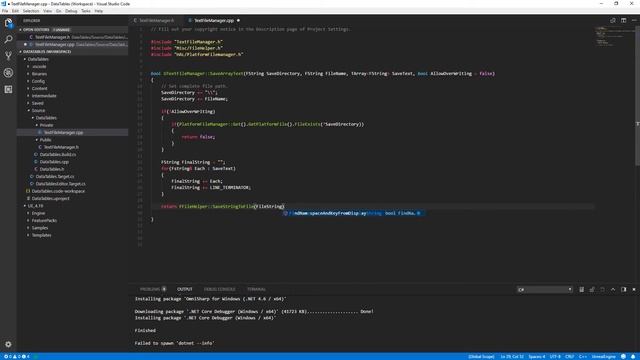Screen dimensions: 640x360
Task: Open the Selection menu
Action: [31, 11]
